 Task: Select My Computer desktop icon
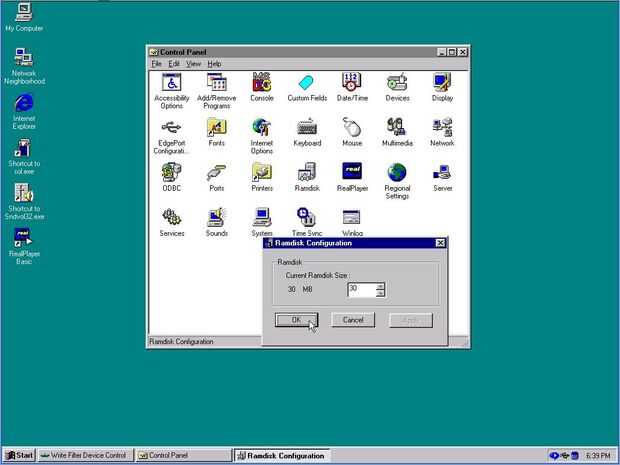coord(24,17)
